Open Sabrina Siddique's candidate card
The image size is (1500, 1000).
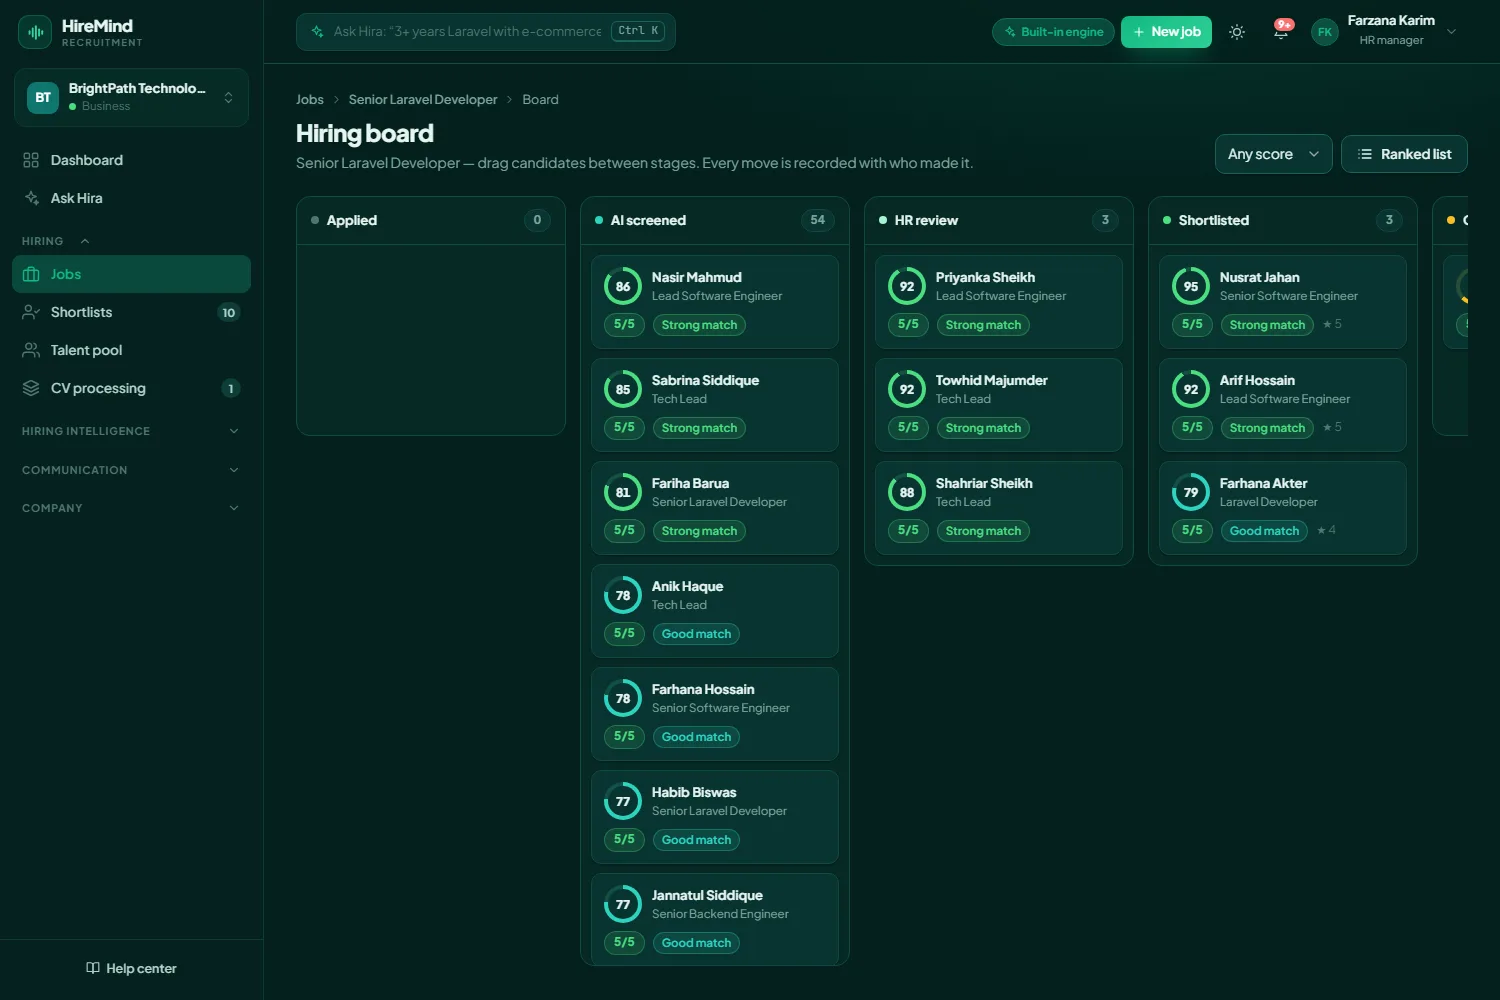point(715,405)
